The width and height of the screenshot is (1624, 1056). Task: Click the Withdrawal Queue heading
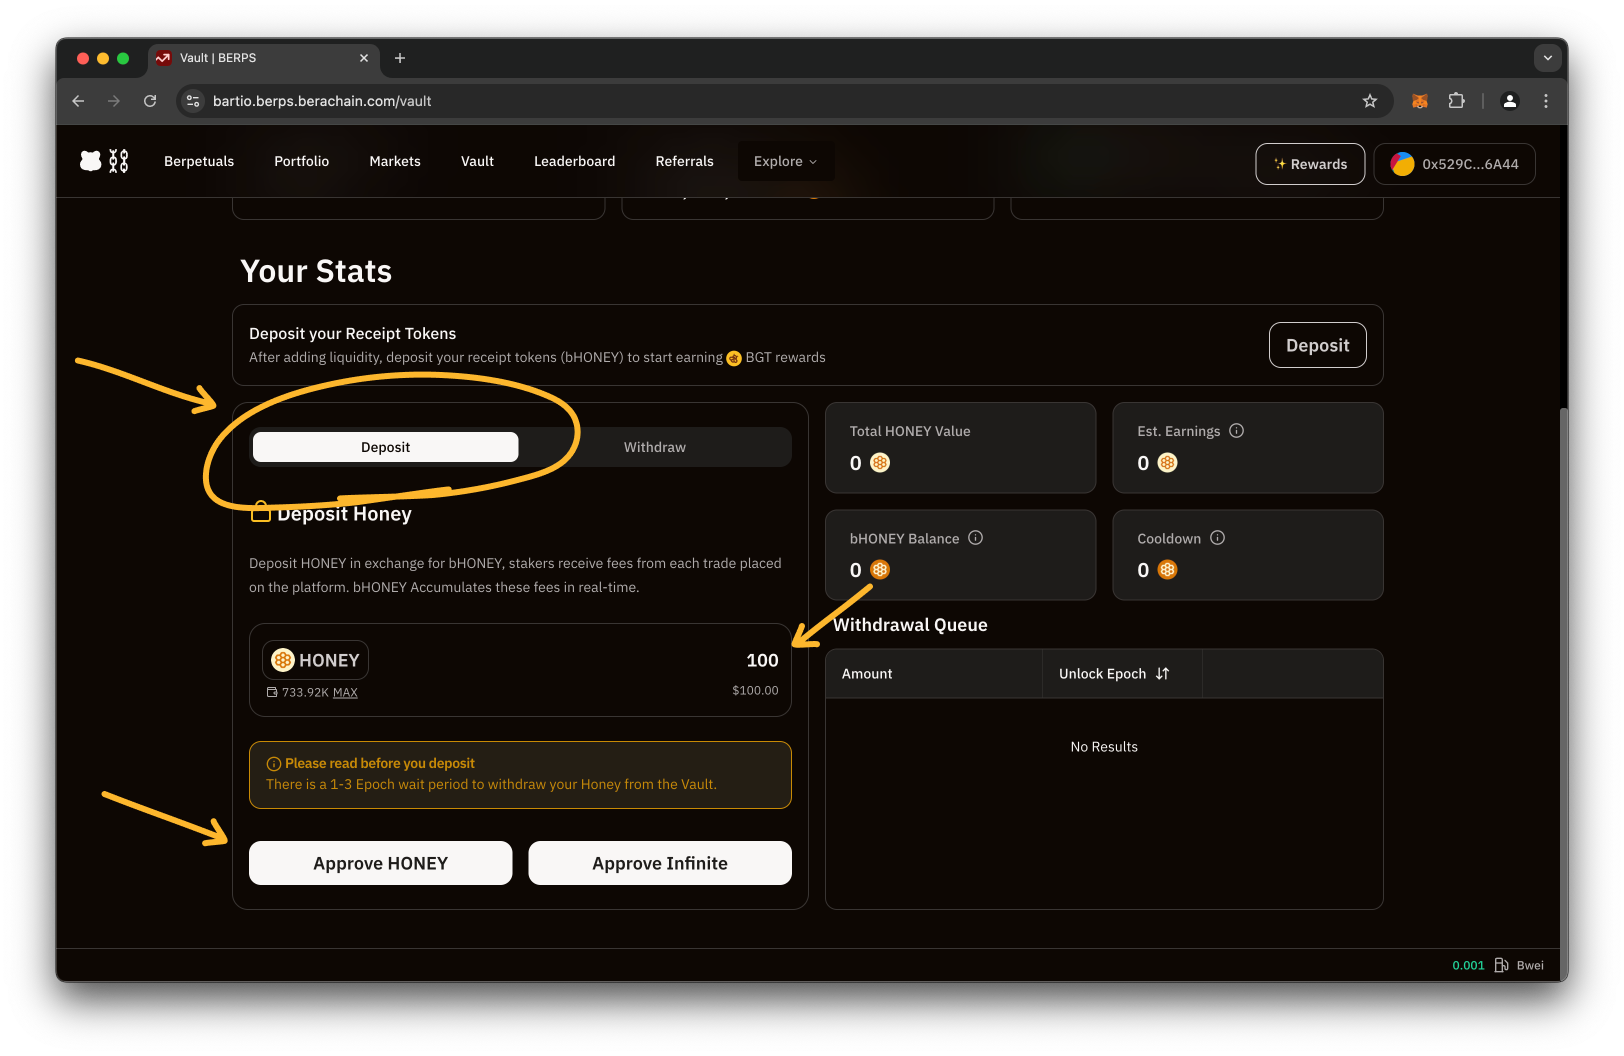[910, 625]
